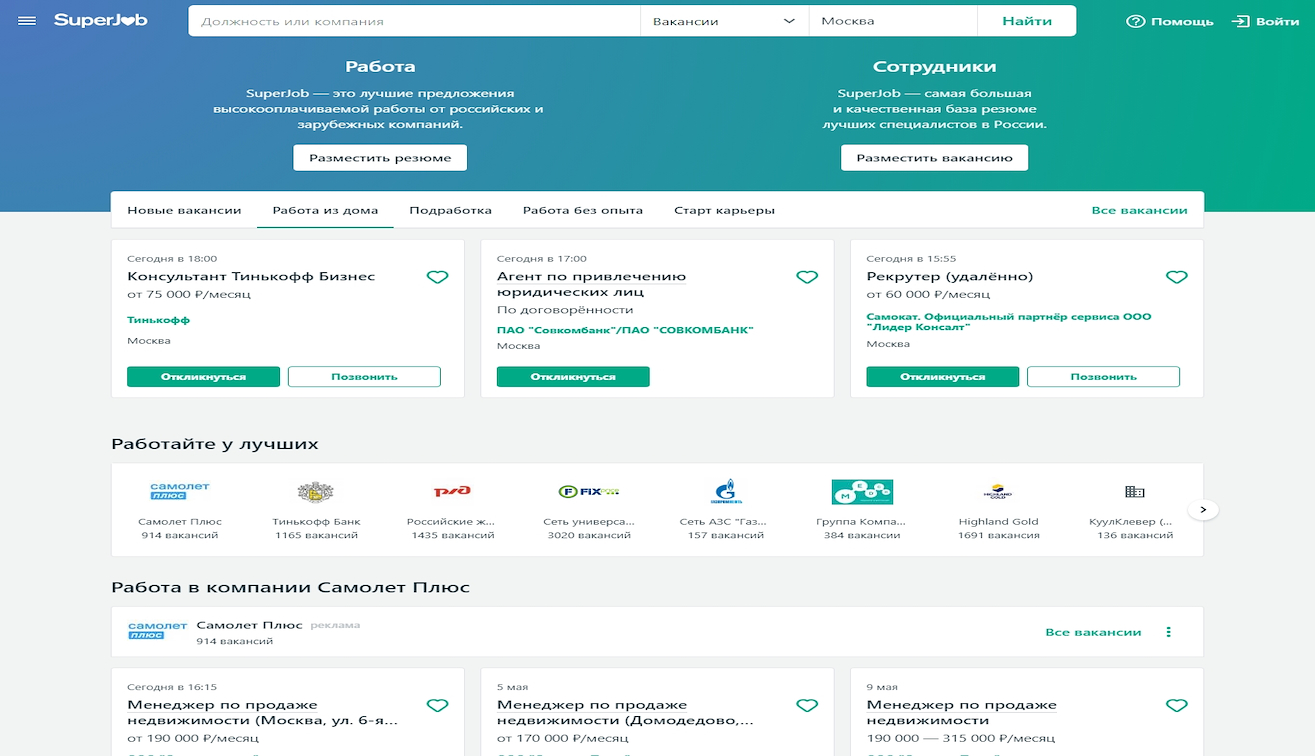Open Самолет Плюс company name link
Viewport: 1315px width, 756px height.
(x=249, y=625)
